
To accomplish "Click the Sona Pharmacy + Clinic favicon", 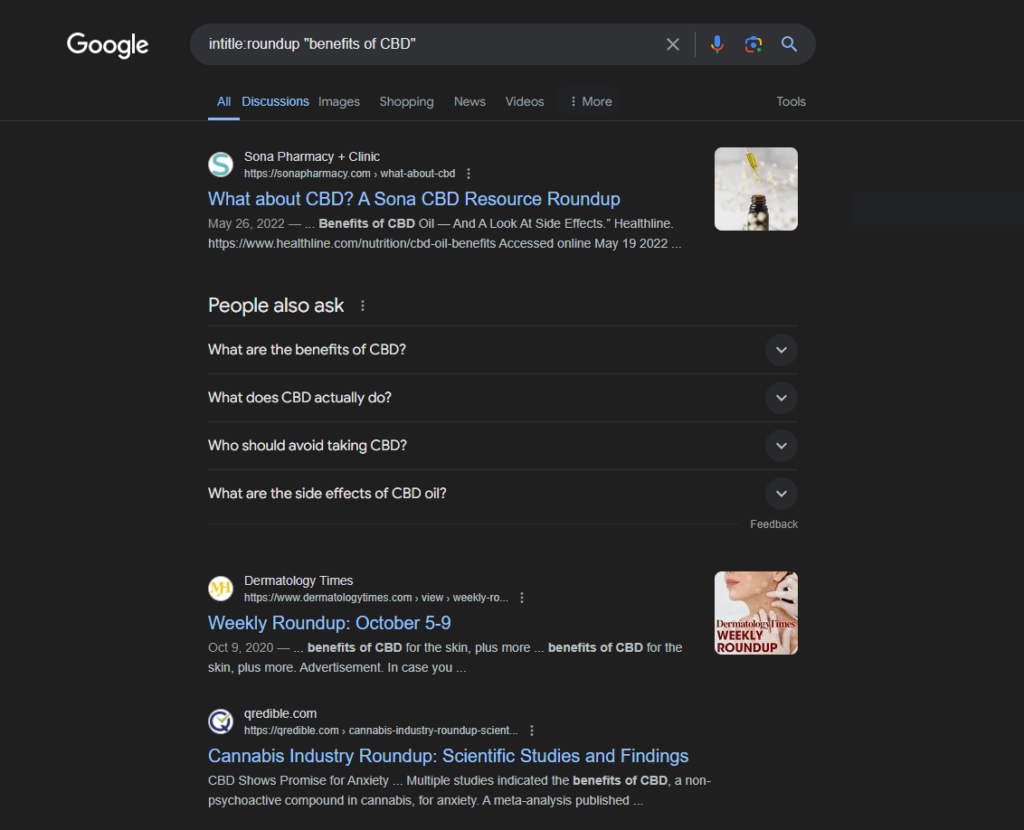I will point(220,164).
